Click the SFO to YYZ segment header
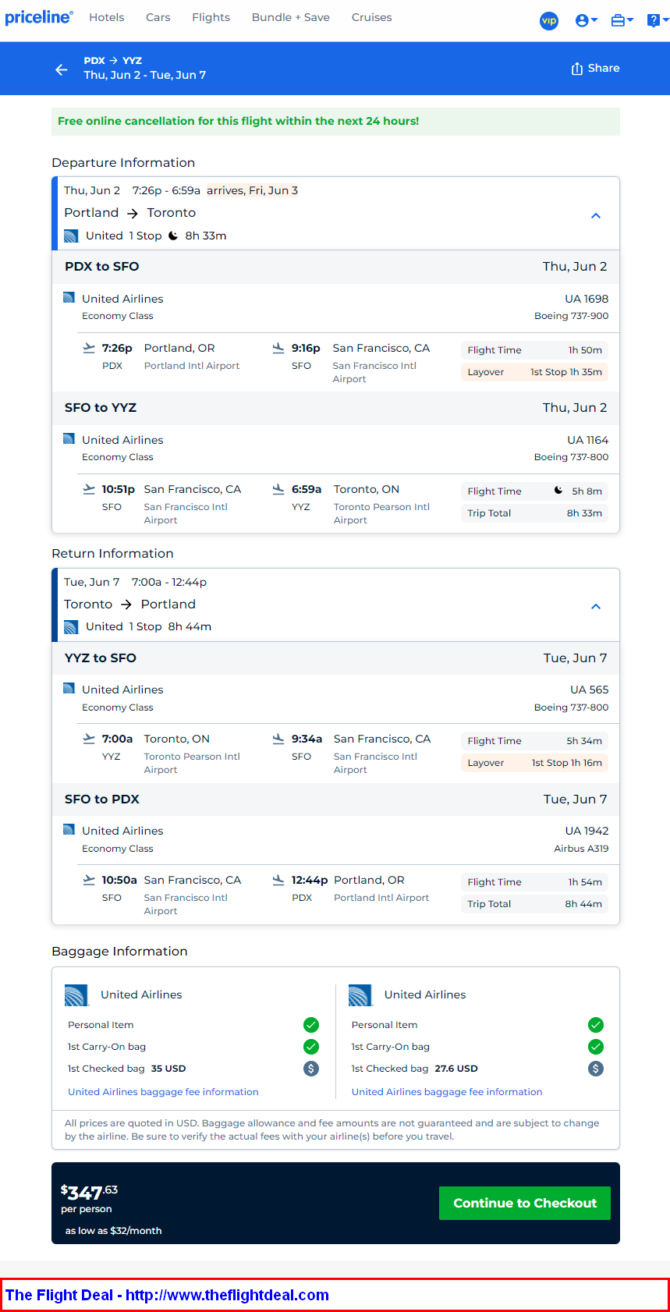The image size is (670, 1312). pyautogui.click(x=336, y=408)
